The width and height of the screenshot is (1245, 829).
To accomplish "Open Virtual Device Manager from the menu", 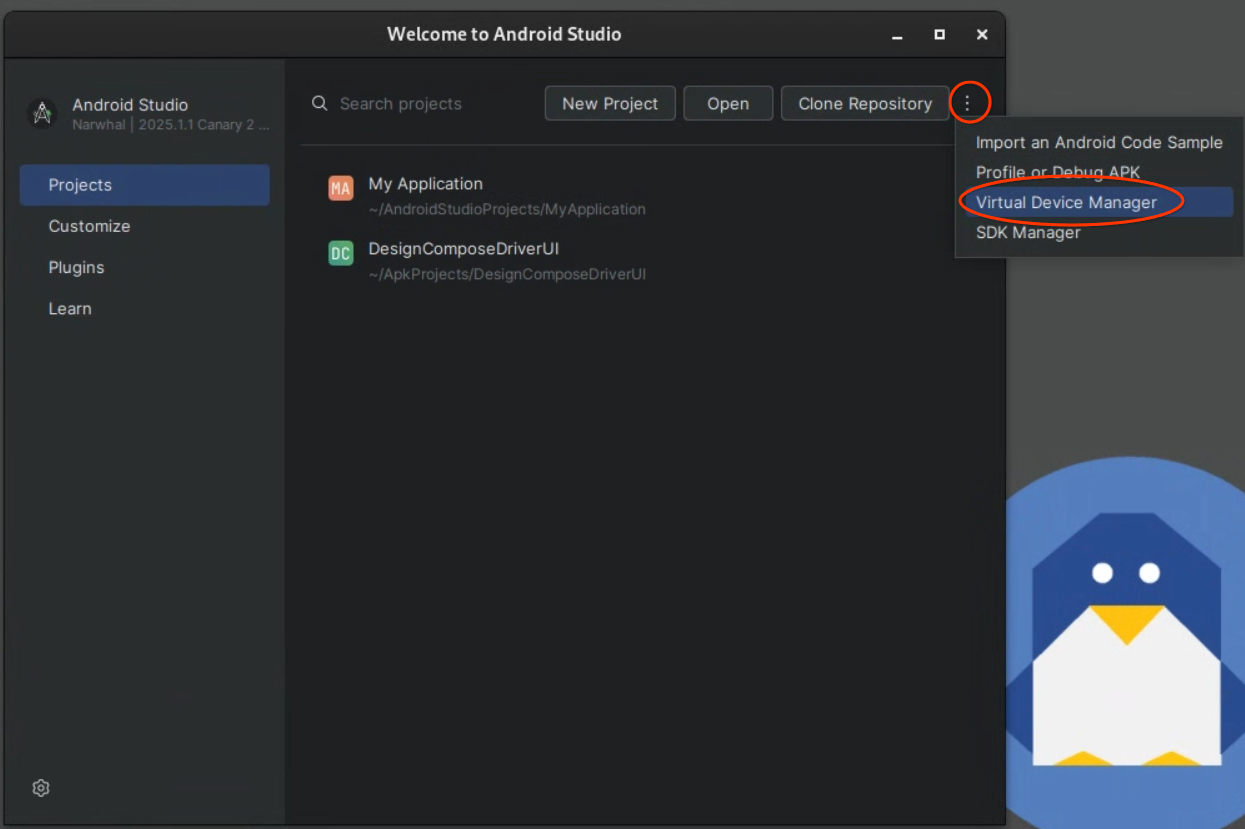I will coord(1066,202).
